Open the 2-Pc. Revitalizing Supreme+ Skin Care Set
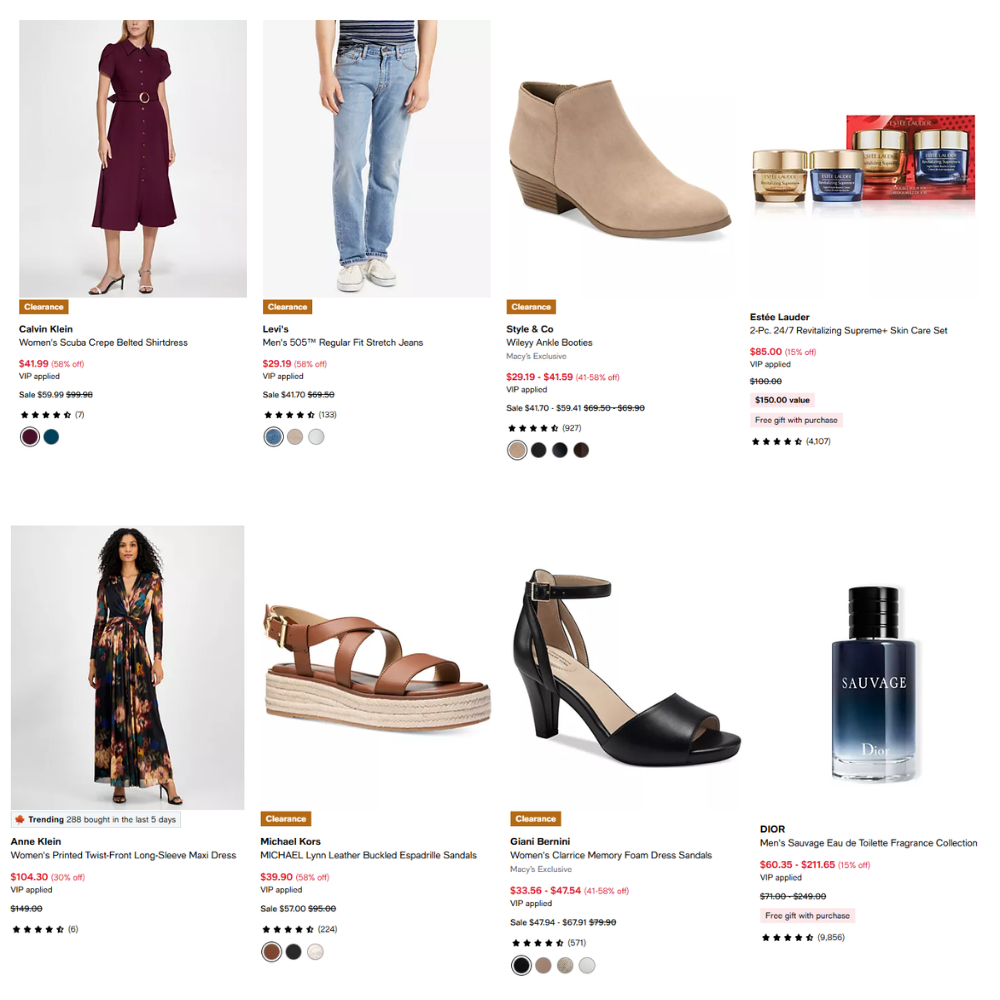The image size is (1000, 1000). pyautogui.click(x=848, y=331)
